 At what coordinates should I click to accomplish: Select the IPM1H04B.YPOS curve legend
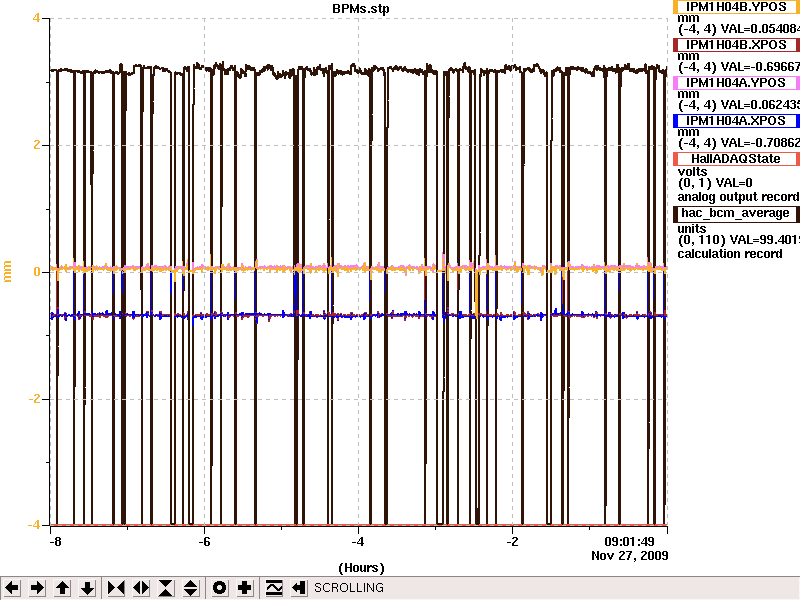coord(736,7)
